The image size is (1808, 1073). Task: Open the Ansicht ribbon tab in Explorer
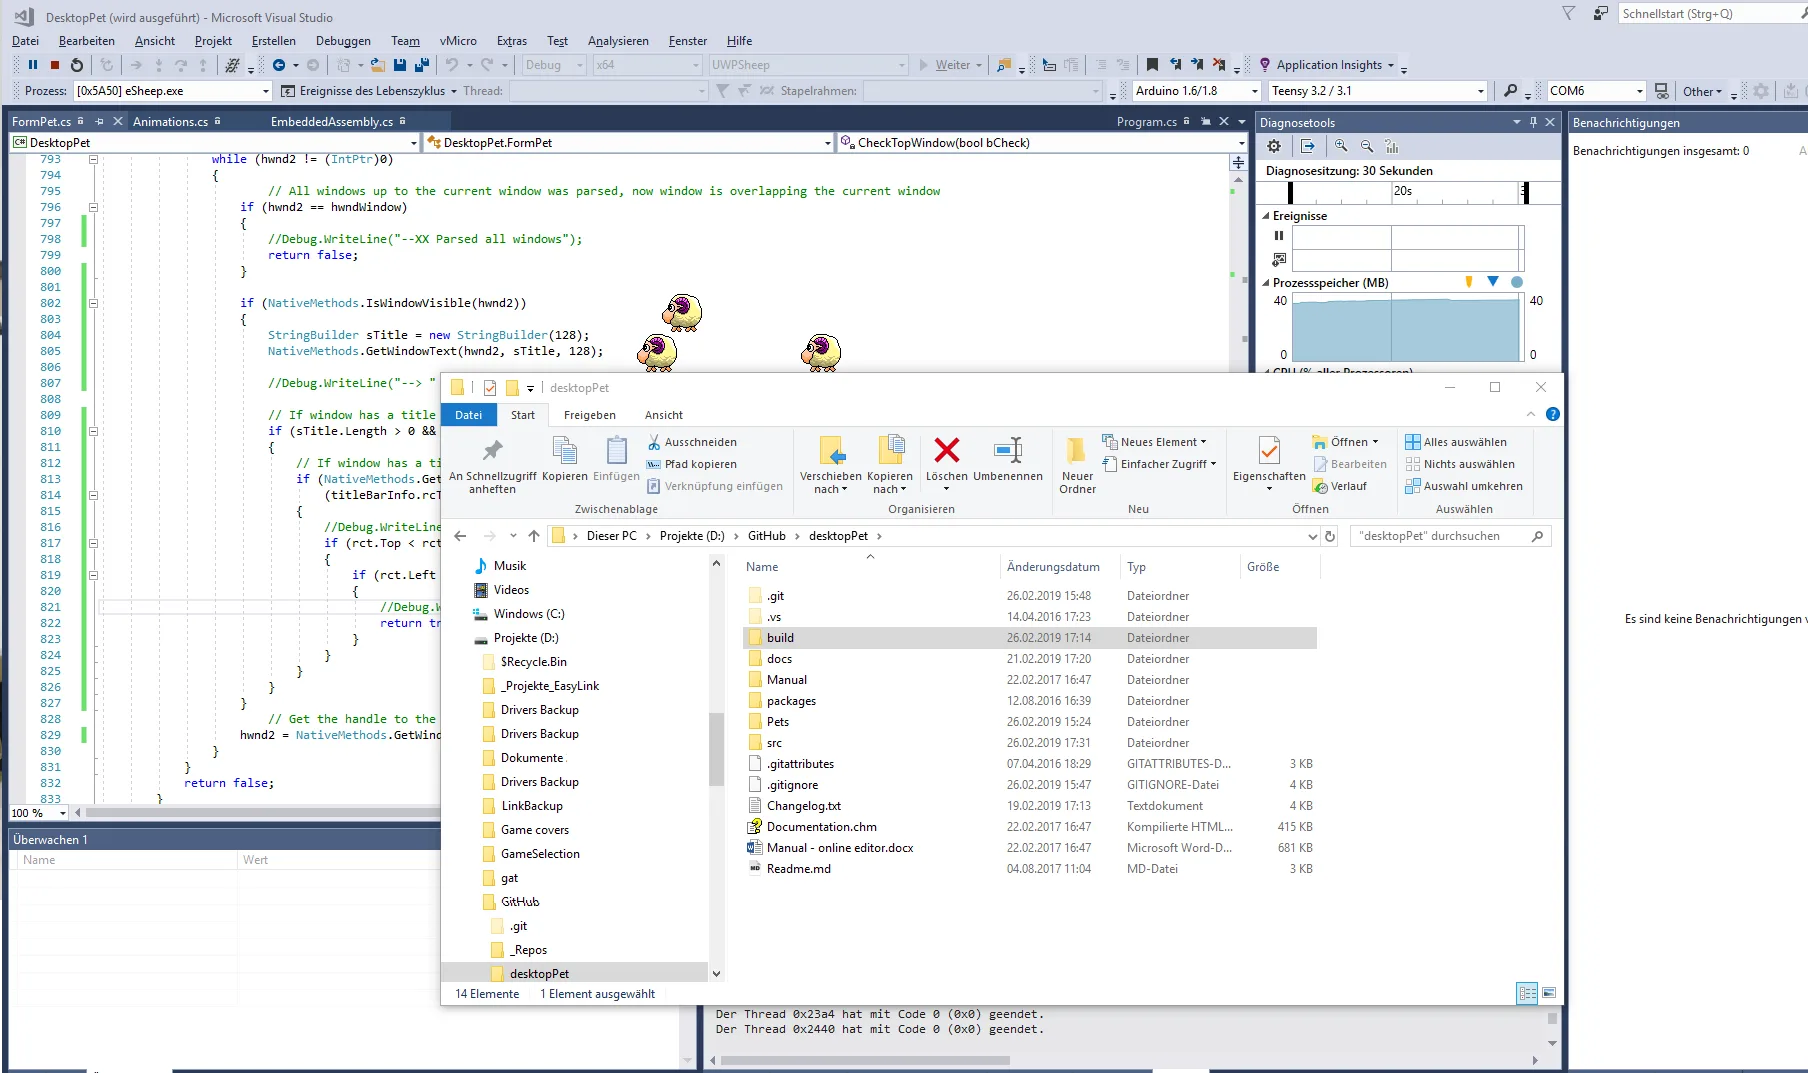[664, 415]
